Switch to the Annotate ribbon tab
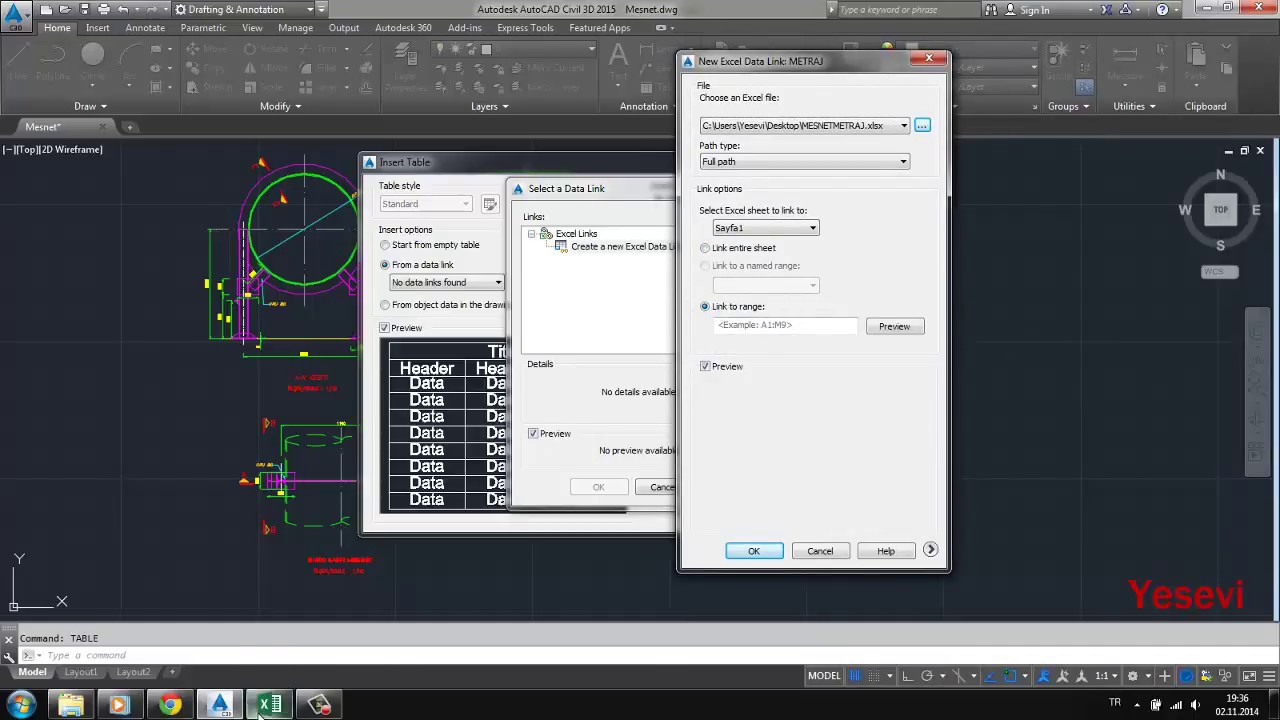The width and height of the screenshot is (1280, 720). click(145, 28)
